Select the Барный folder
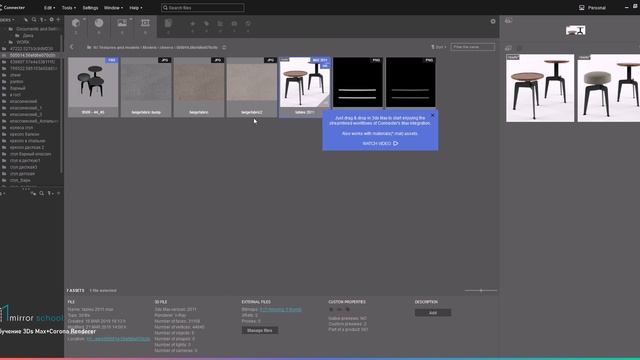The width and height of the screenshot is (640, 360). [x=18, y=88]
